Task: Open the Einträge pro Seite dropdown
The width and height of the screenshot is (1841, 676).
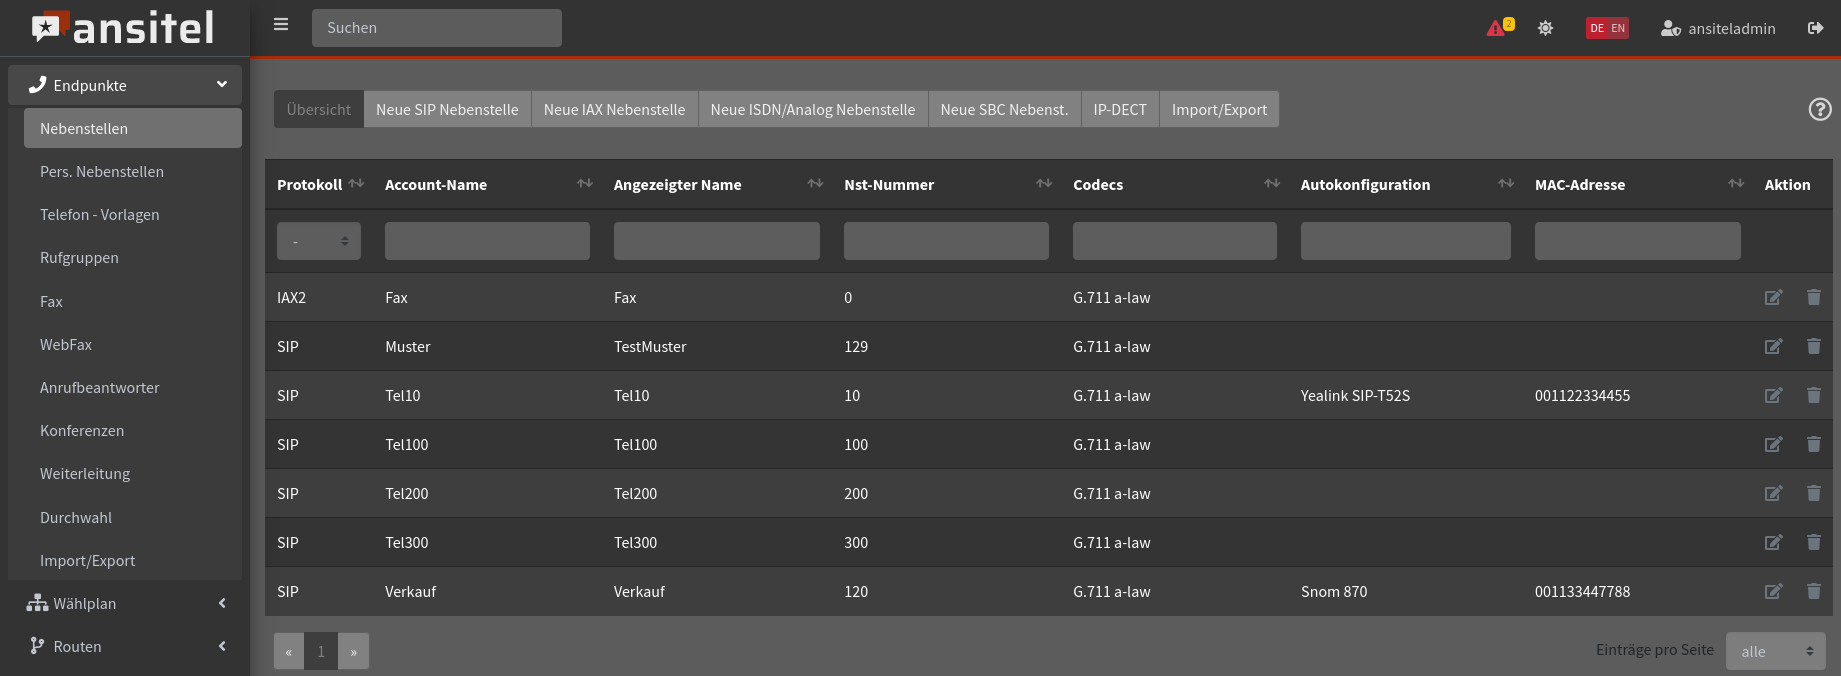Action: [x=1775, y=651]
